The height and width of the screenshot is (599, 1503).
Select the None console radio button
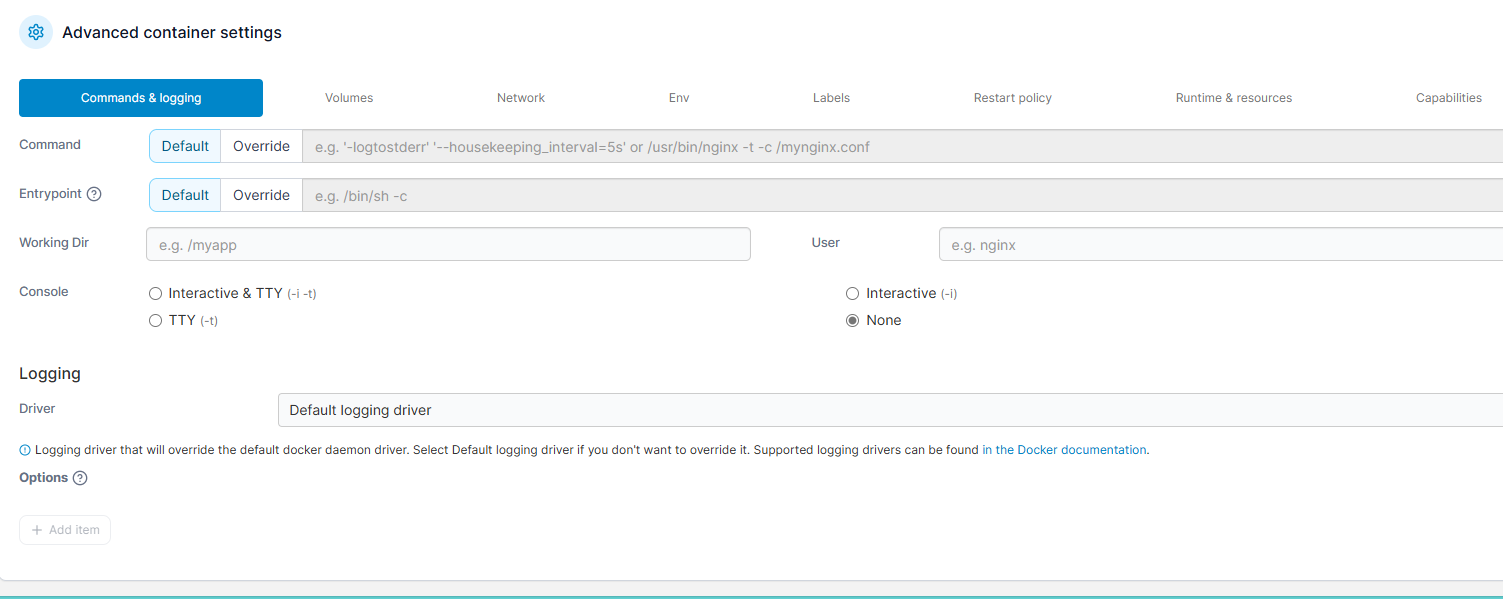point(852,321)
